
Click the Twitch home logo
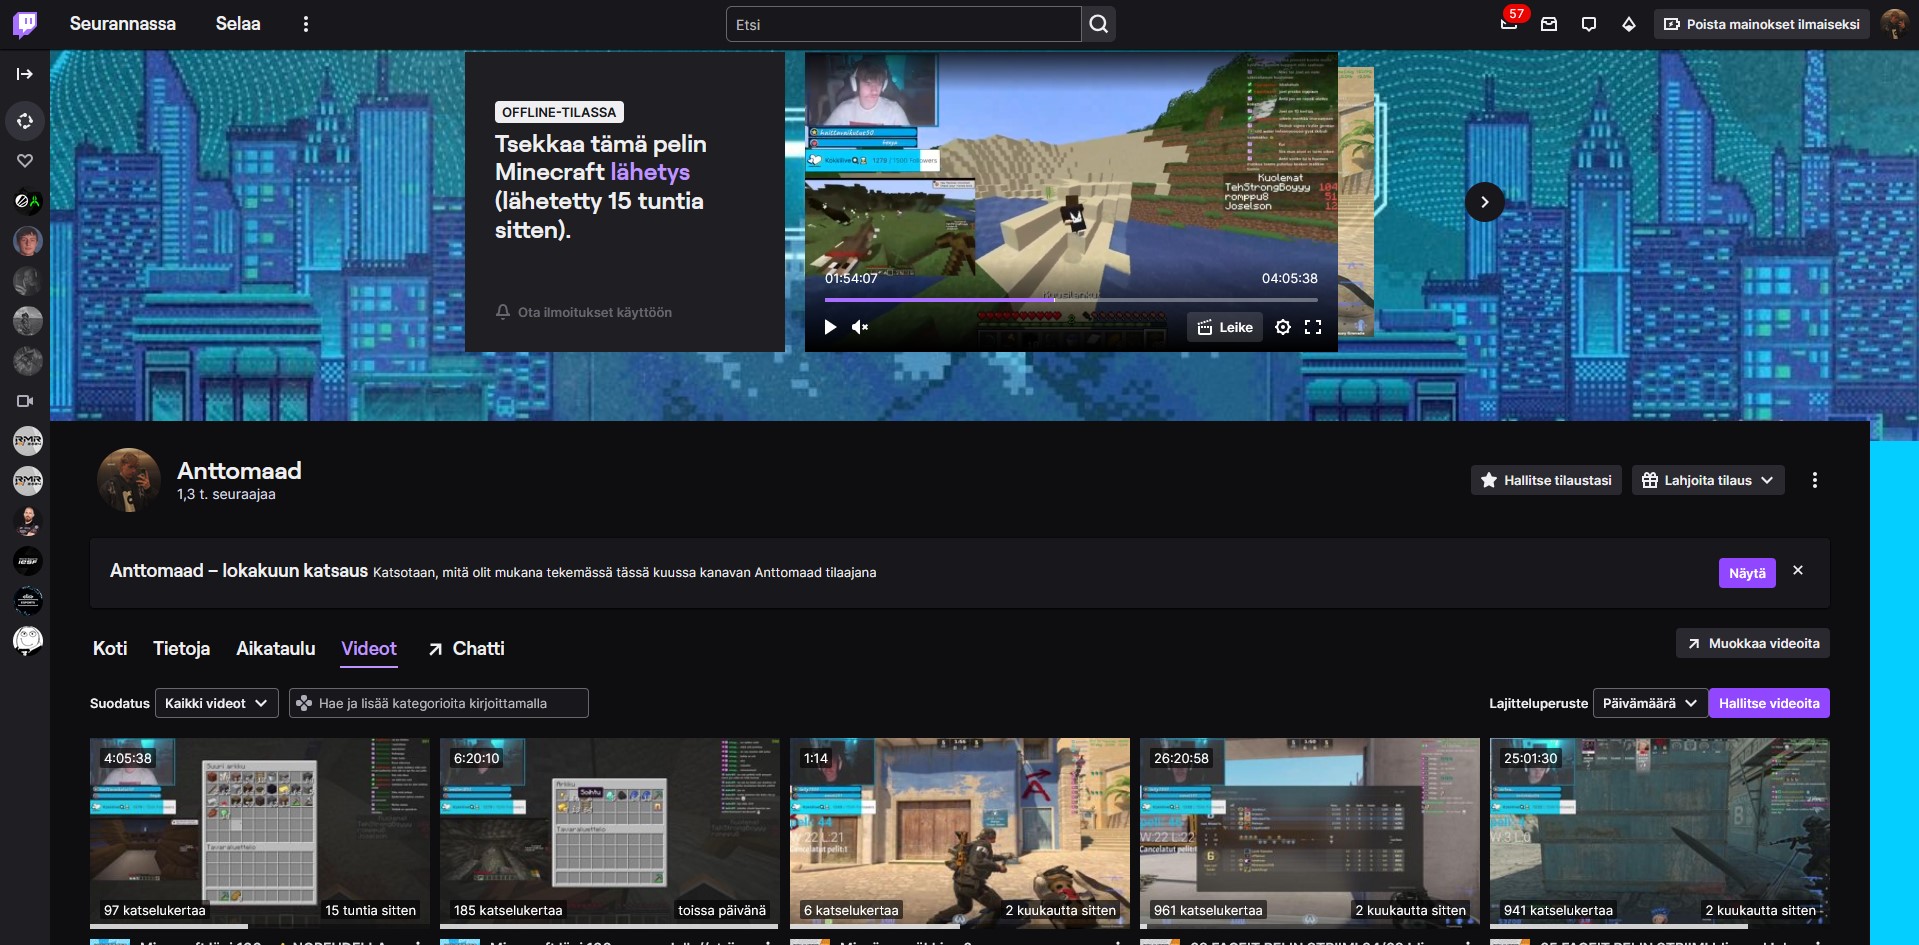click(x=25, y=24)
